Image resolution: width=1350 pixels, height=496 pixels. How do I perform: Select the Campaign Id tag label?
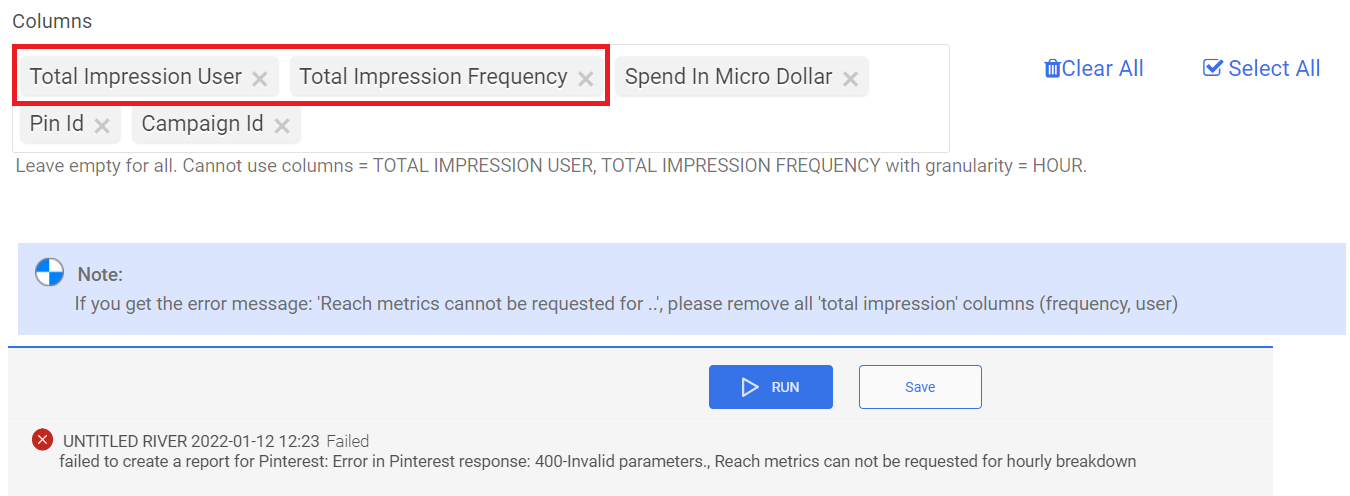[203, 124]
